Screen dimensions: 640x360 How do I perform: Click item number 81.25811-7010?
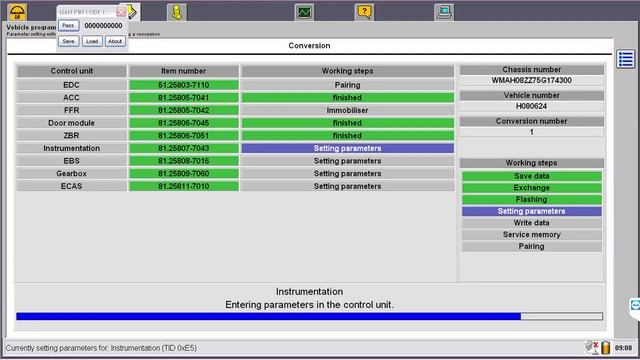point(184,186)
